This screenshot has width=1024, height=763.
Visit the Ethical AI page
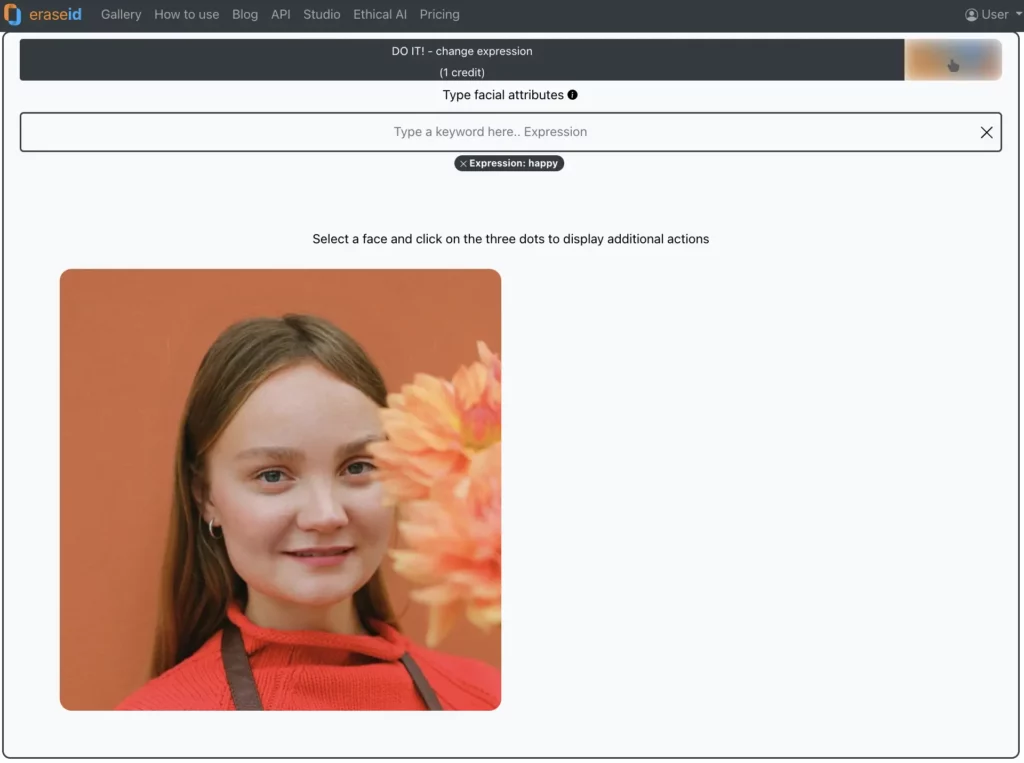(380, 15)
